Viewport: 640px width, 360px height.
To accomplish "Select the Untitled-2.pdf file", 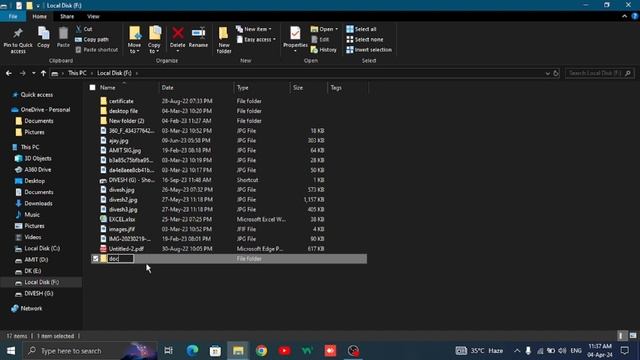I will (126, 249).
